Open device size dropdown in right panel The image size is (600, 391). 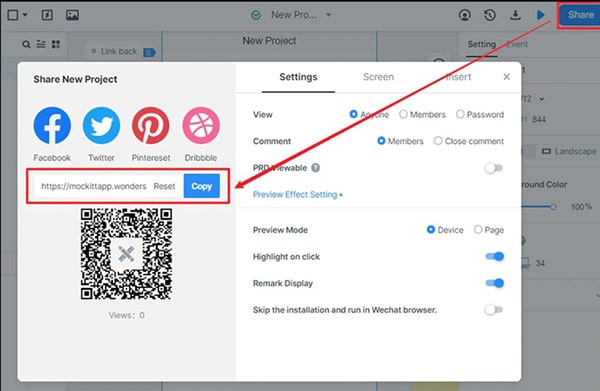(541, 99)
